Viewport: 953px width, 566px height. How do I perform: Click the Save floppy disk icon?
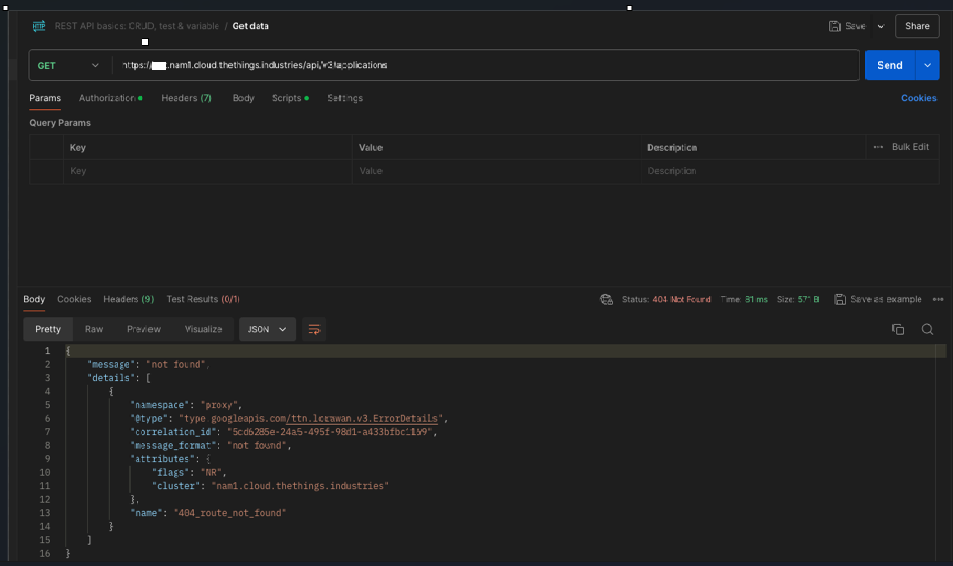(835, 26)
